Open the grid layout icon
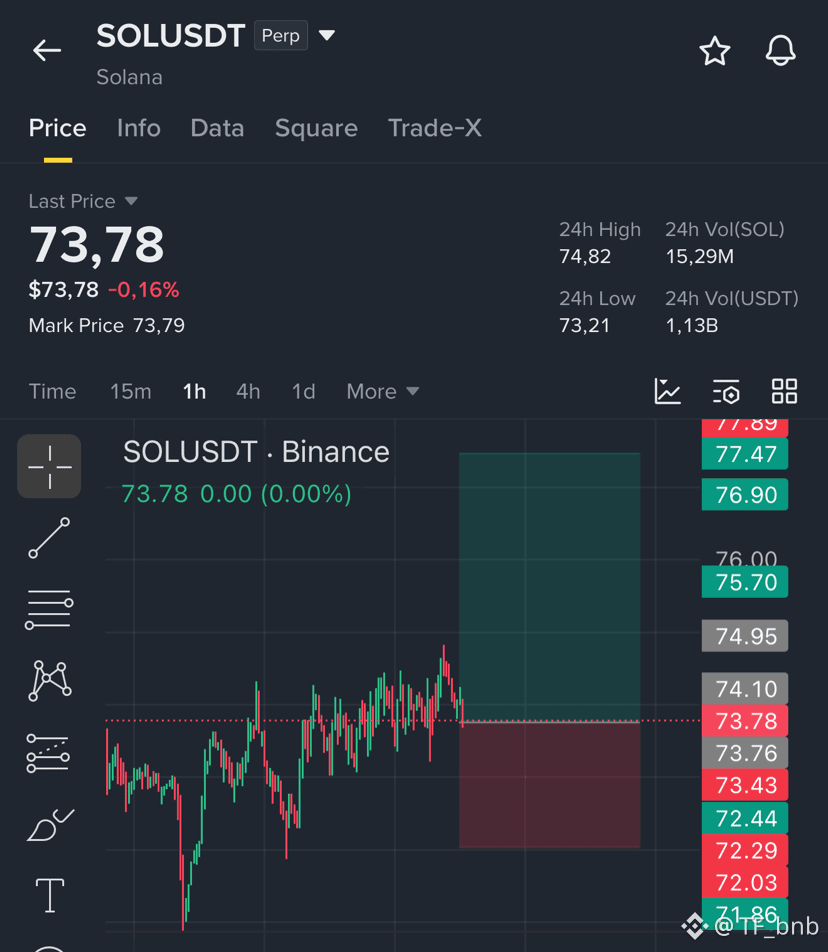Screen dimensions: 828x952 [784, 391]
